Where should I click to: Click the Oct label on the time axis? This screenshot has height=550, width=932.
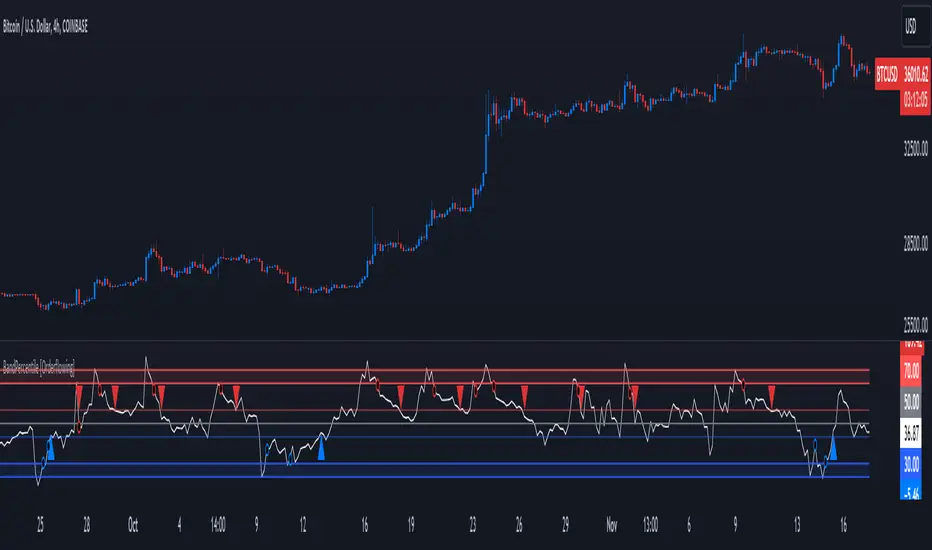[x=133, y=525]
